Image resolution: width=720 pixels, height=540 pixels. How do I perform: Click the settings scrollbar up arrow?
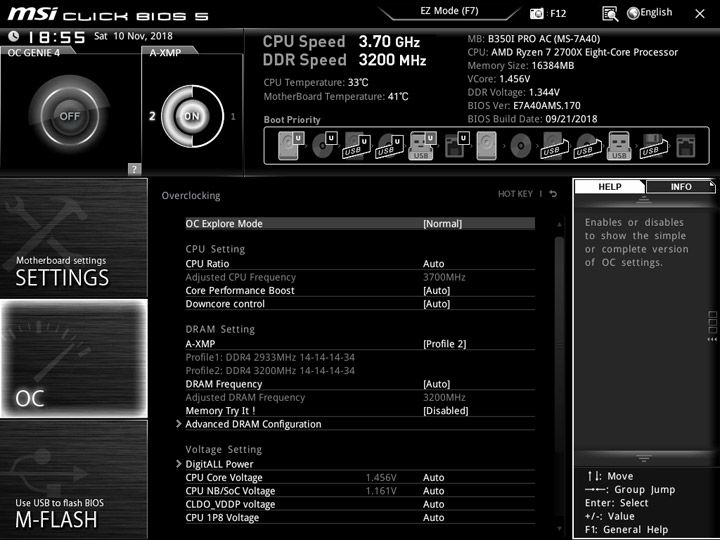[559, 225]
